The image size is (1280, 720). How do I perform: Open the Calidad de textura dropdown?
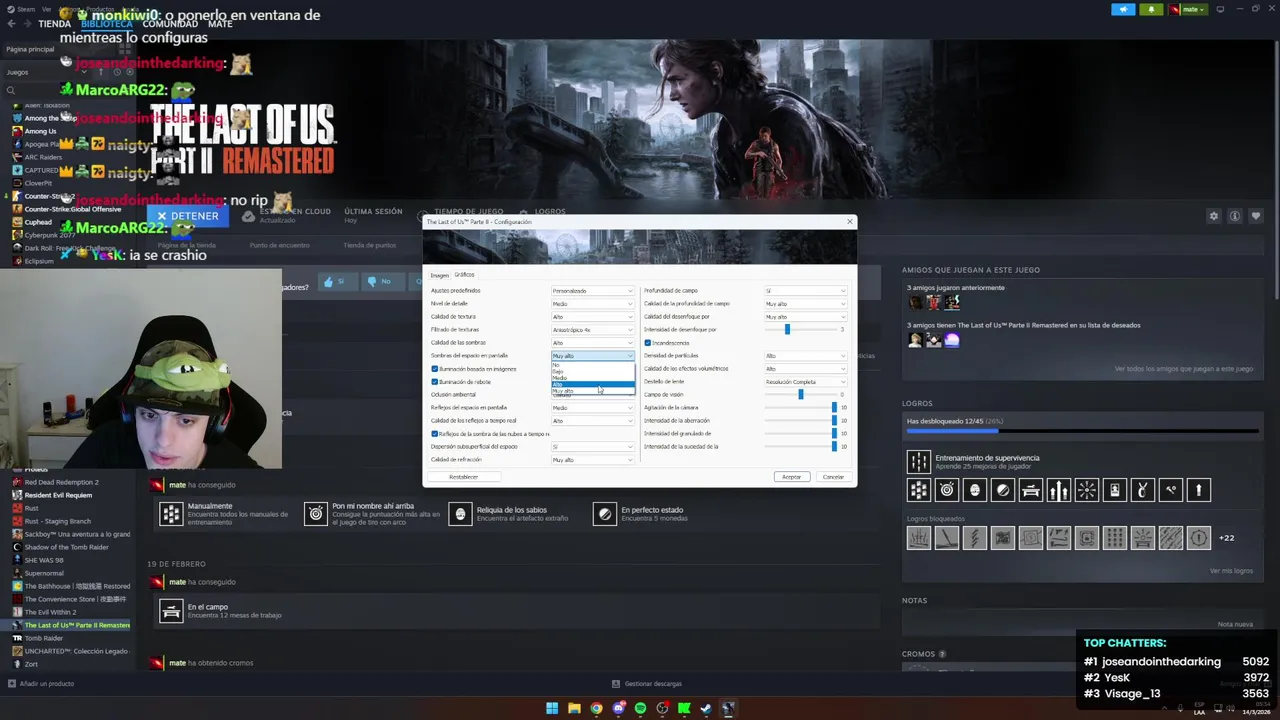[x=593, y=317]
